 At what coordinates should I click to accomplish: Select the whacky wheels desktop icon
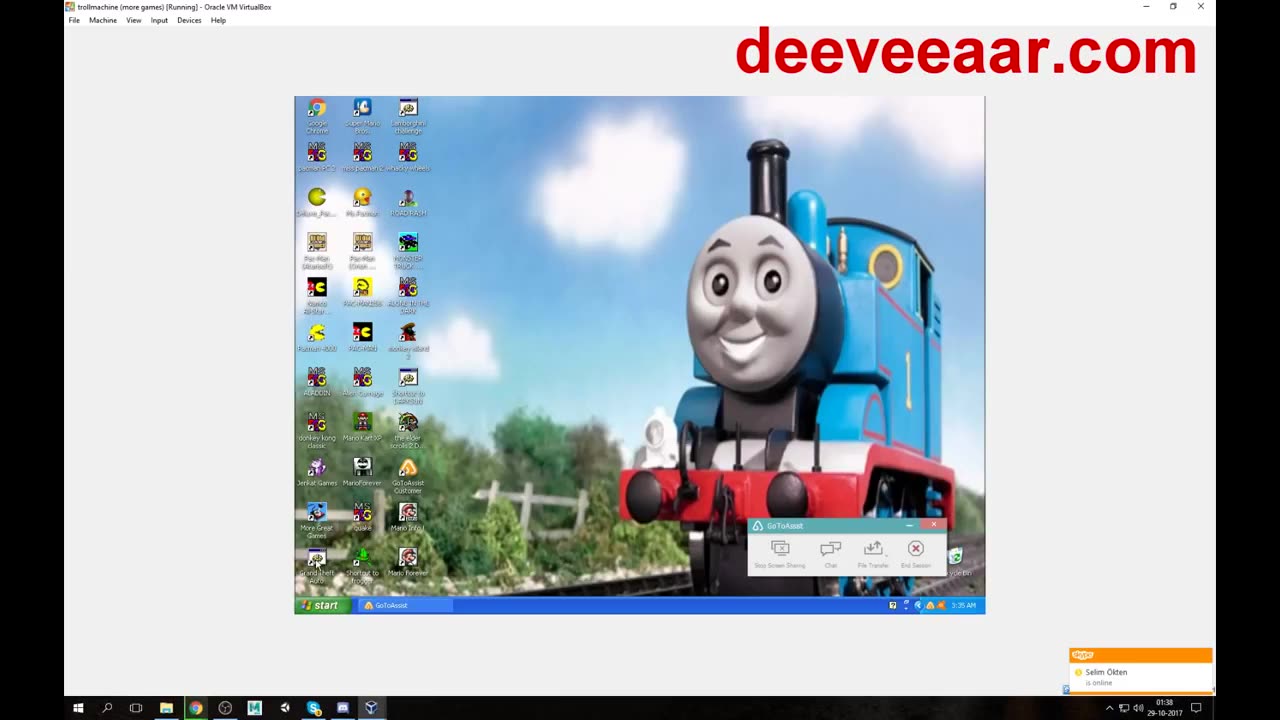point(408,156)
